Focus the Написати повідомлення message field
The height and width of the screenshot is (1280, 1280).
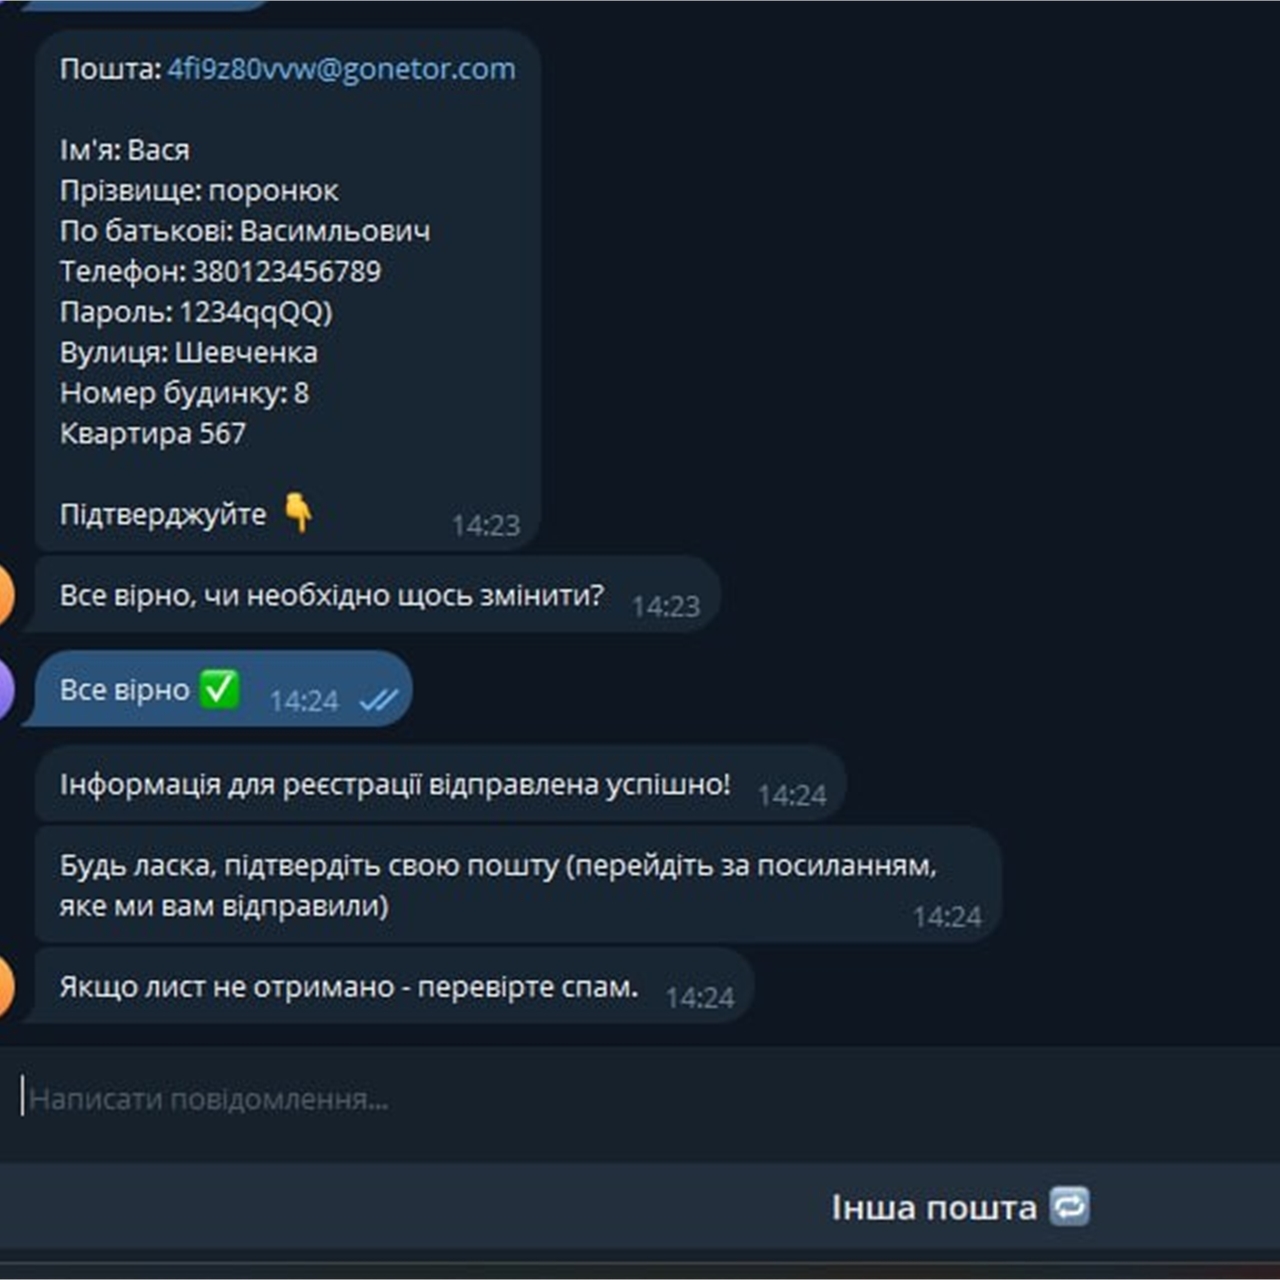tap(640, 1100)
